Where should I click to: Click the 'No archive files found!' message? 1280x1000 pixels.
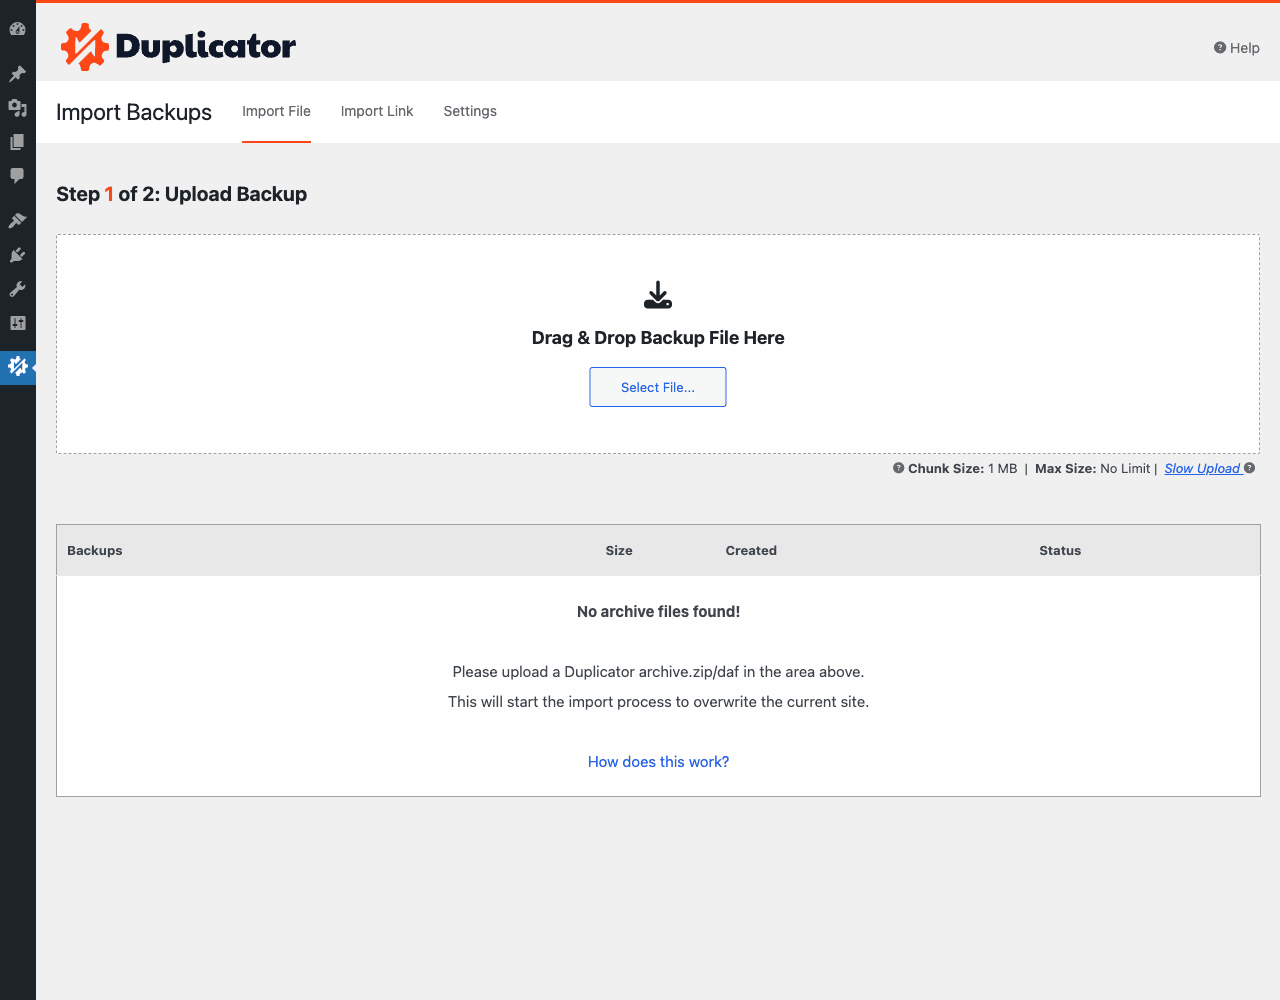click(x=658, y=612)
